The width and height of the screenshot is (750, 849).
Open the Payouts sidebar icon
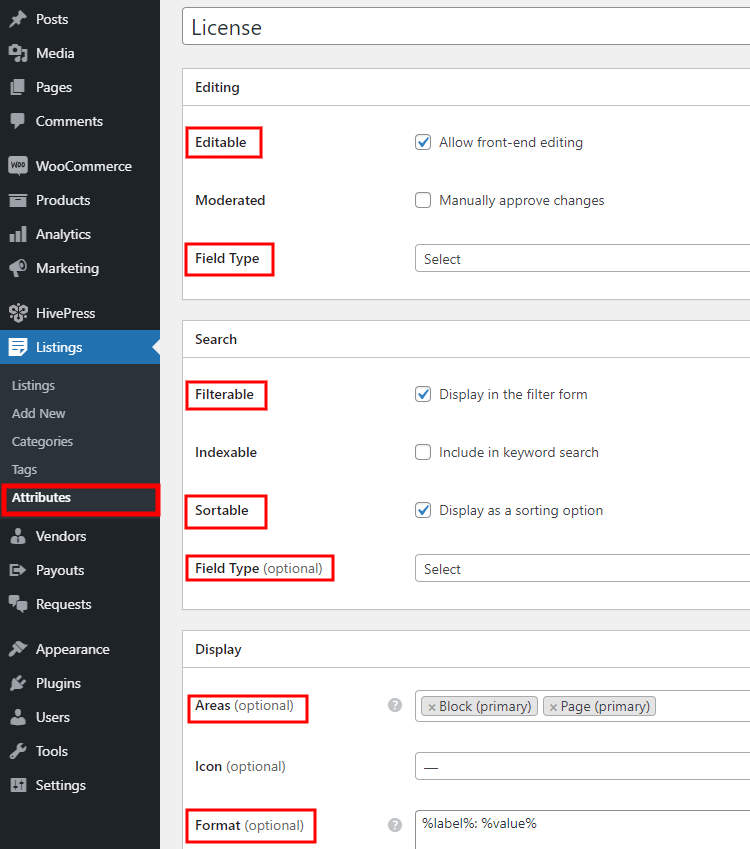coord(17,570)
